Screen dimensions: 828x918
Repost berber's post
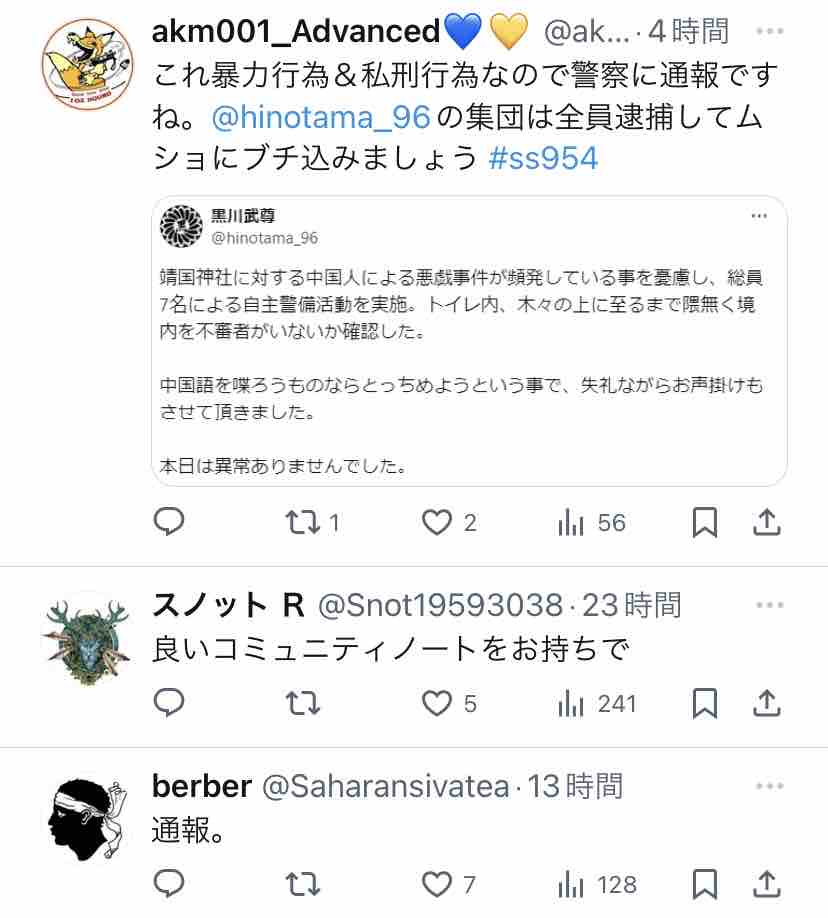click(303, 884)
